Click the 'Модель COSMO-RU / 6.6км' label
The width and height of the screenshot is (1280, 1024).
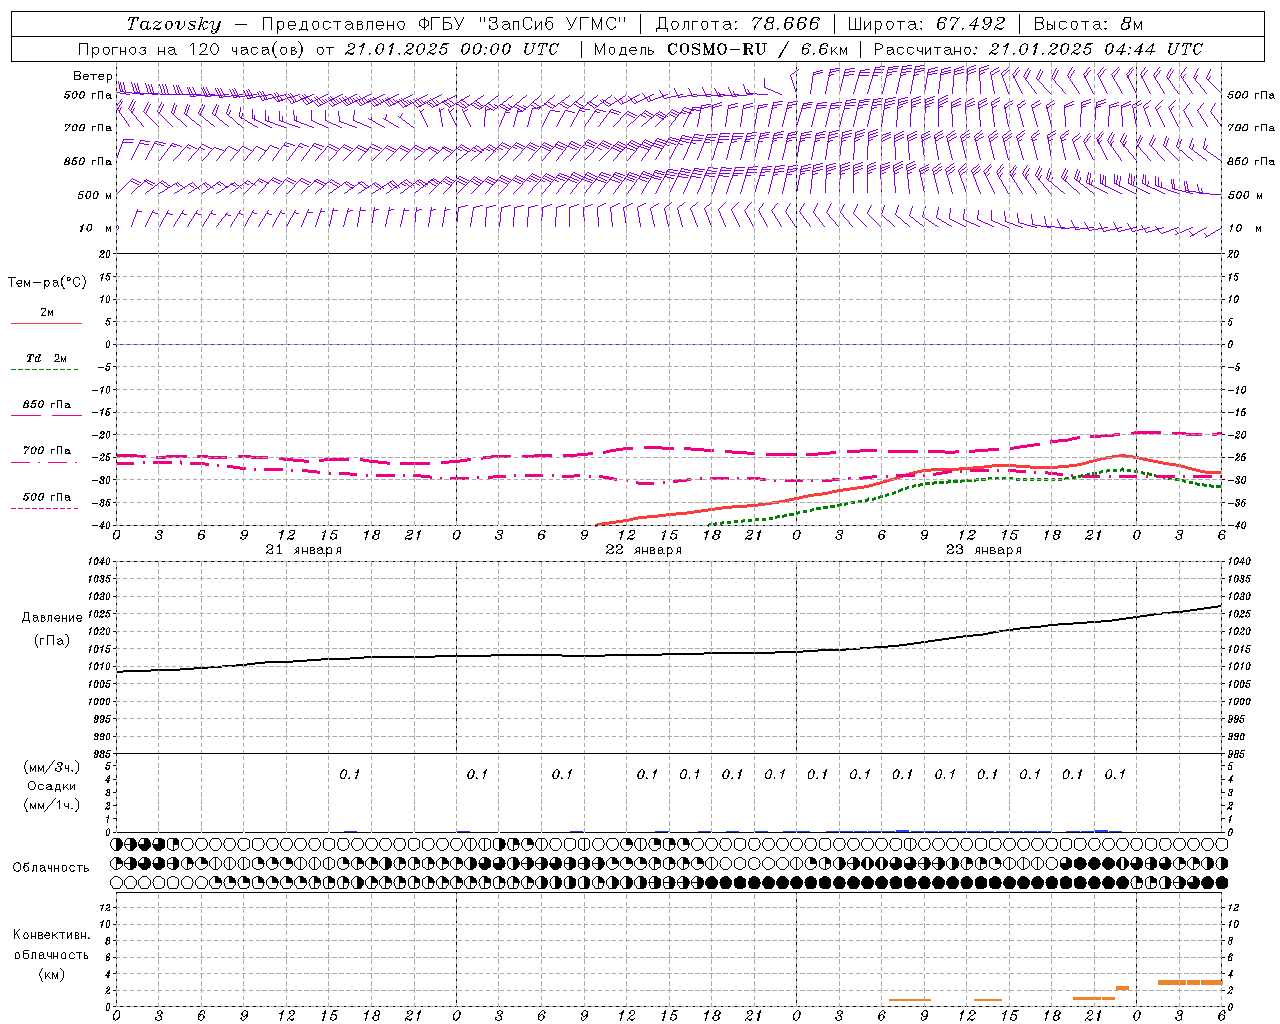coord(721,49)
